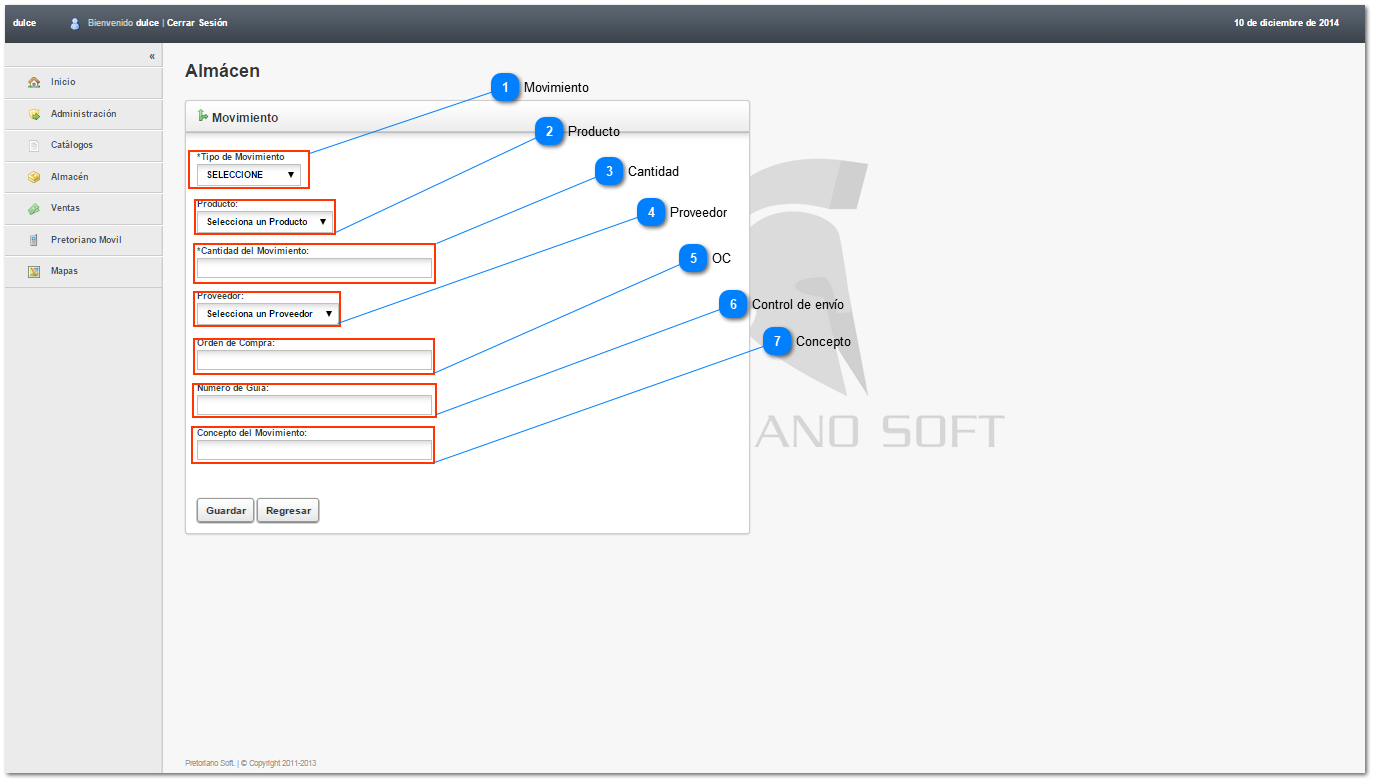
Task: Click the Almacén box icon
Action: pos(34,177)
